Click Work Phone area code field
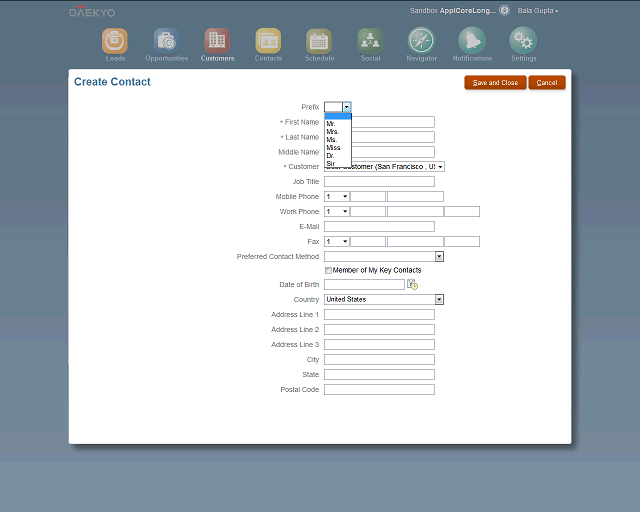 pyautogui.click(x=368, y=211)
